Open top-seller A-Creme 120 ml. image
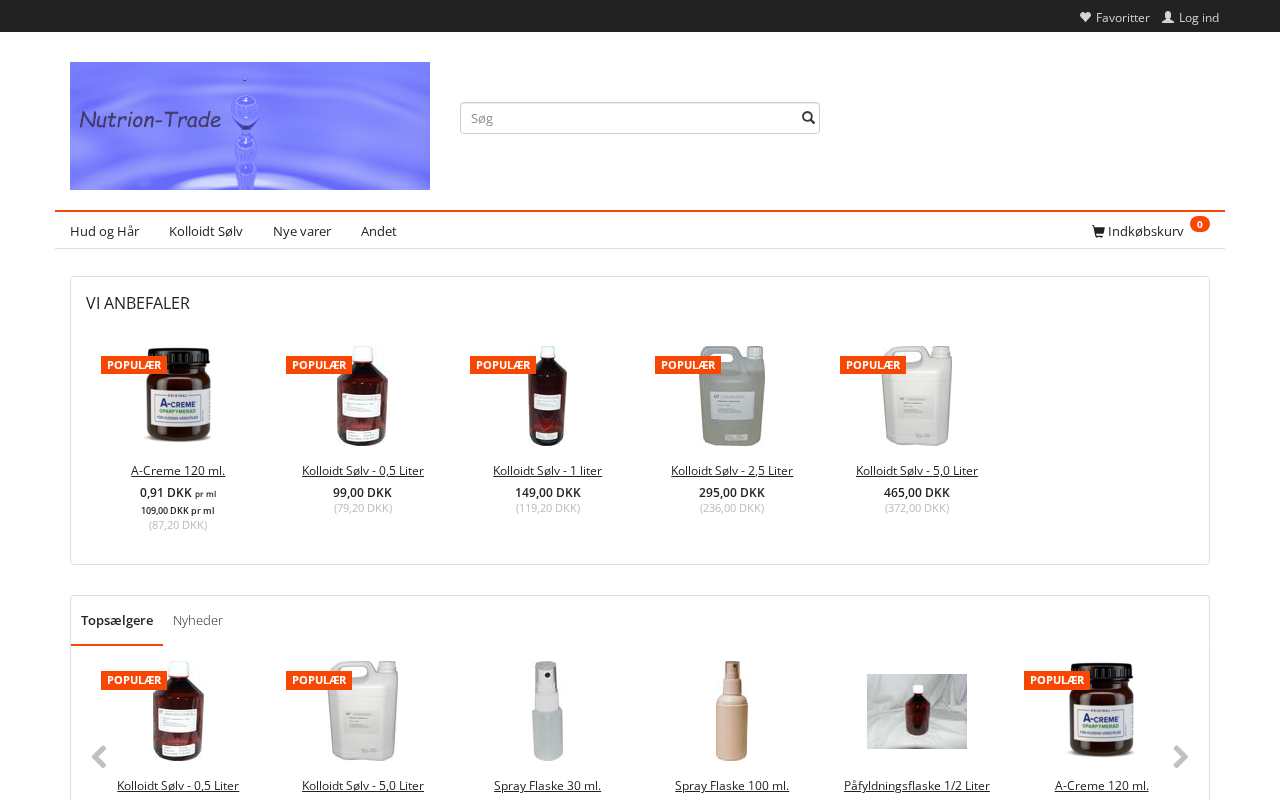The height and width of the screenshot is (800, 1280). click(x=1102, y=711)
